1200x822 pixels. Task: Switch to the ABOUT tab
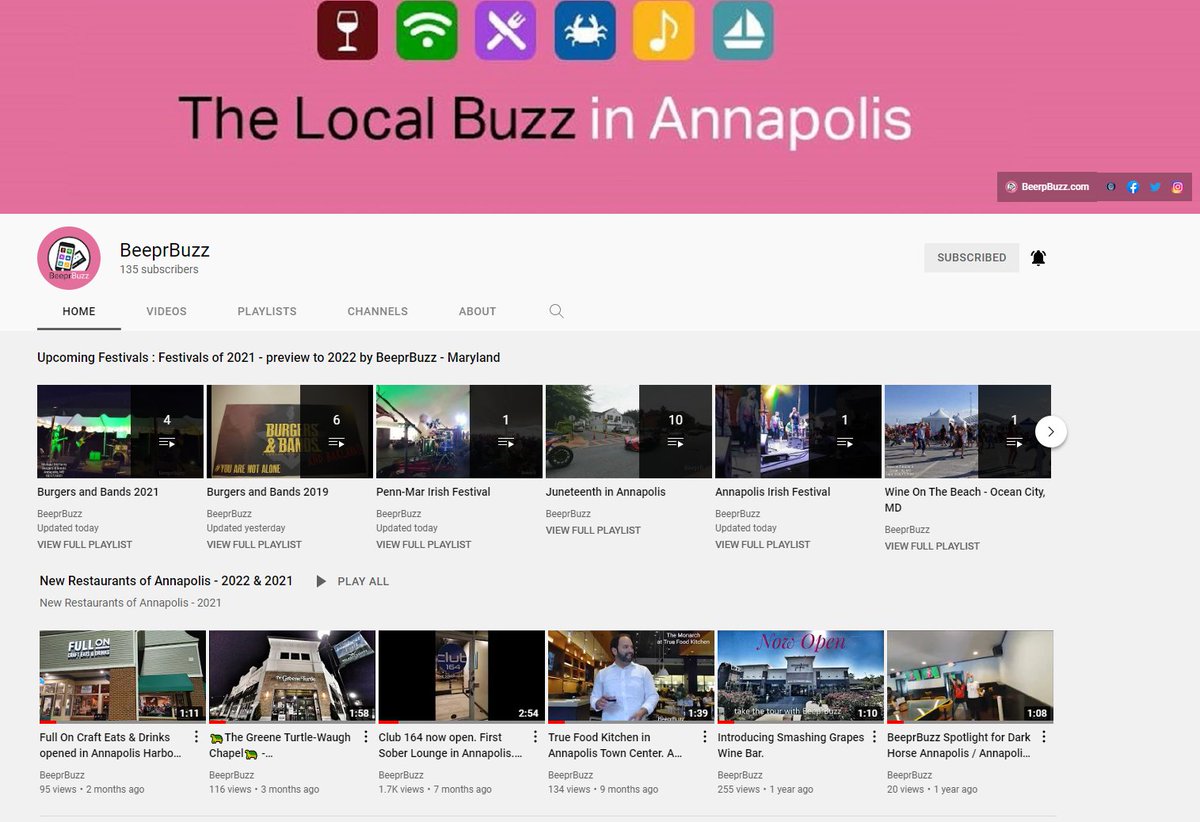pos(477,311)
